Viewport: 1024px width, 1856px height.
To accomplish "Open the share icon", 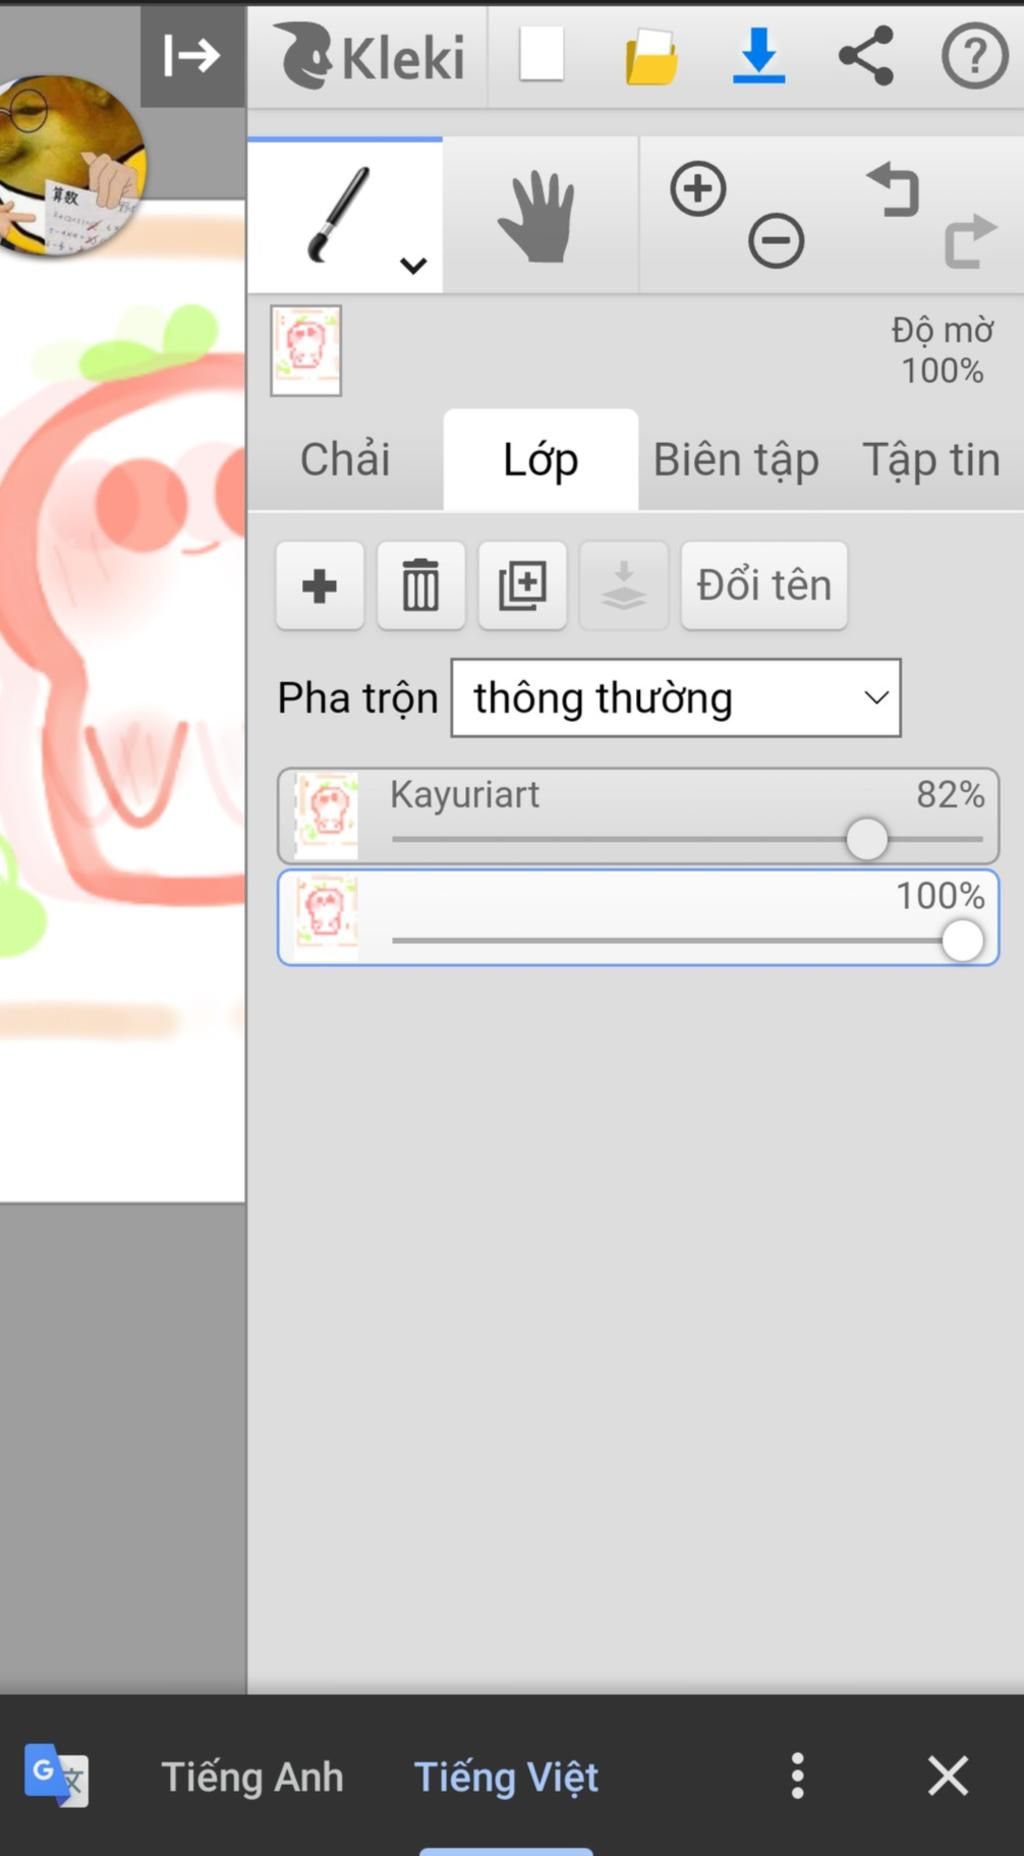I will tap(866, 55).
